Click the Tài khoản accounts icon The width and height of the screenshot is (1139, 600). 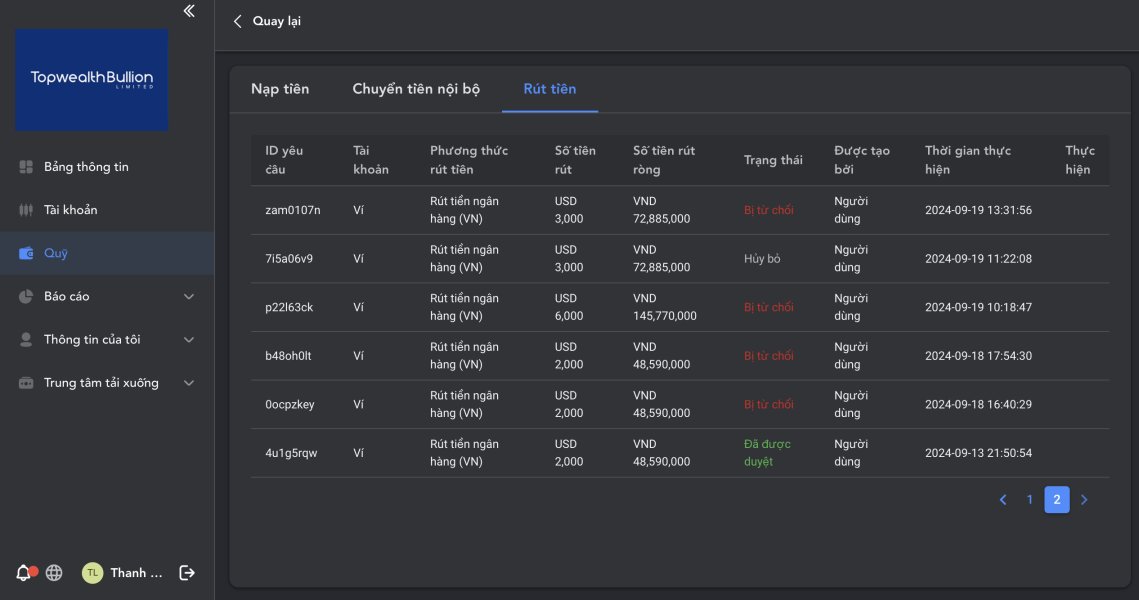(x=27, y=210)
